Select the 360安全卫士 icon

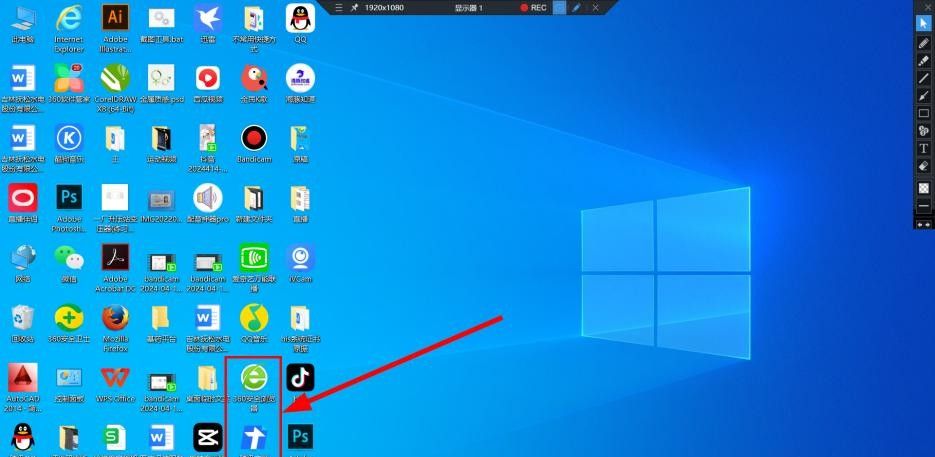[x=69, y=323]
